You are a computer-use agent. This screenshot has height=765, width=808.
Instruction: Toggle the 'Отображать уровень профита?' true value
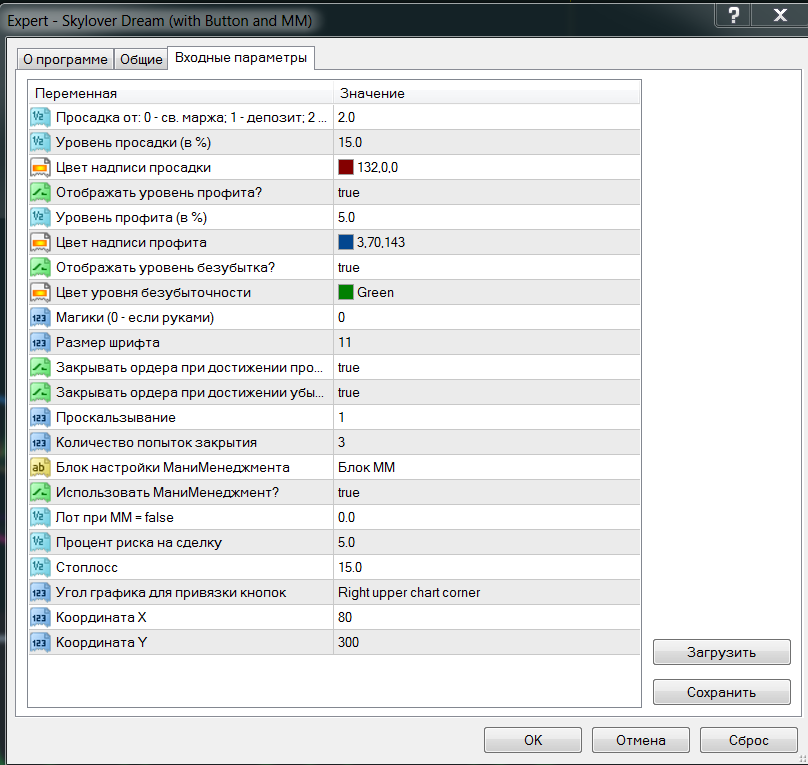point(486,192)
